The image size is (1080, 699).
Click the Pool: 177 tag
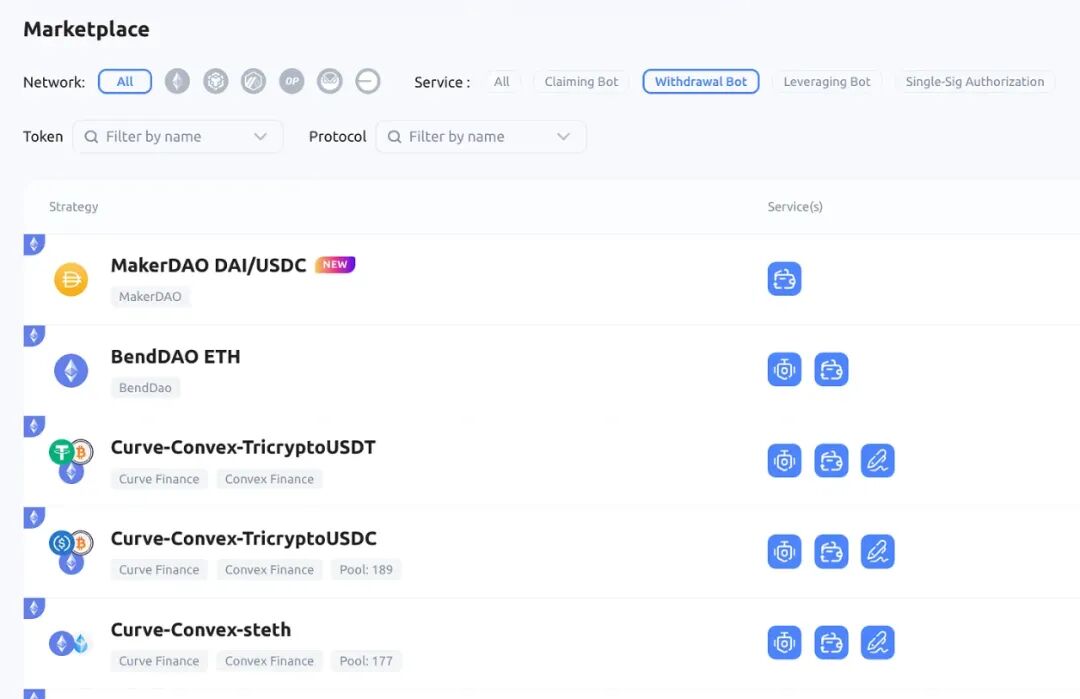click(x=366, y=660)
